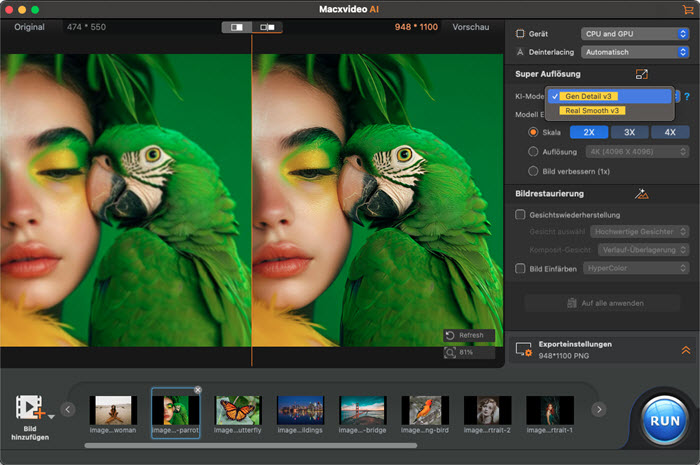
Task: Click the Gerät chip icon
Action: pyautogui.click(x=520, y=33)
